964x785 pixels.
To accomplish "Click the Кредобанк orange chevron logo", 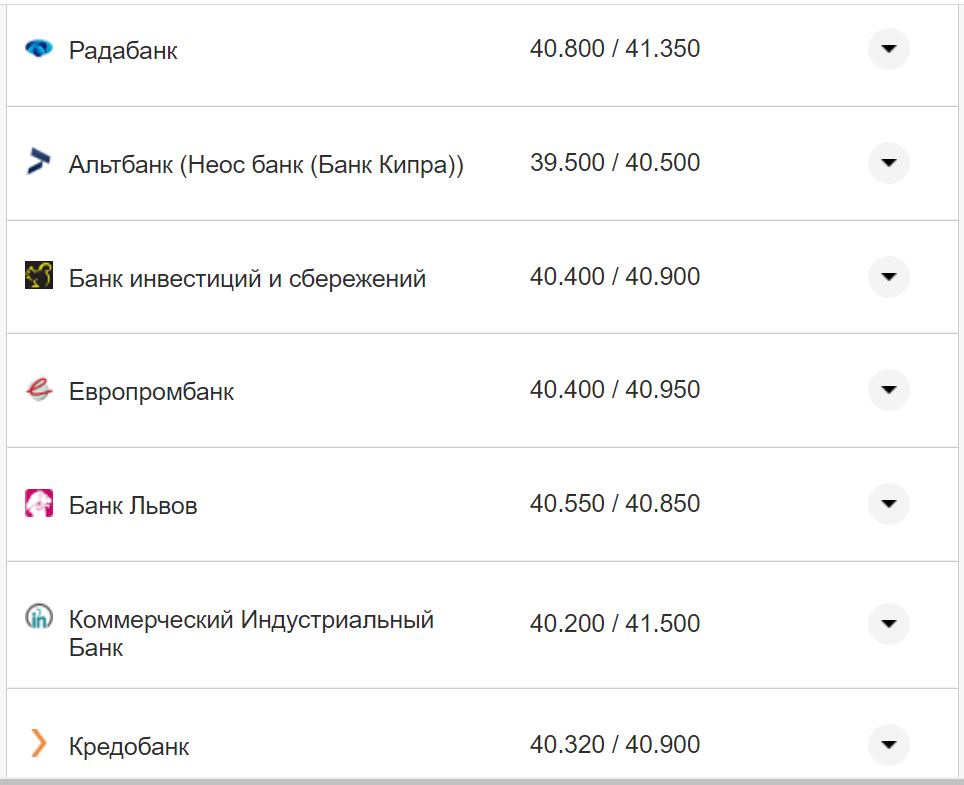I will coord(38,743).
